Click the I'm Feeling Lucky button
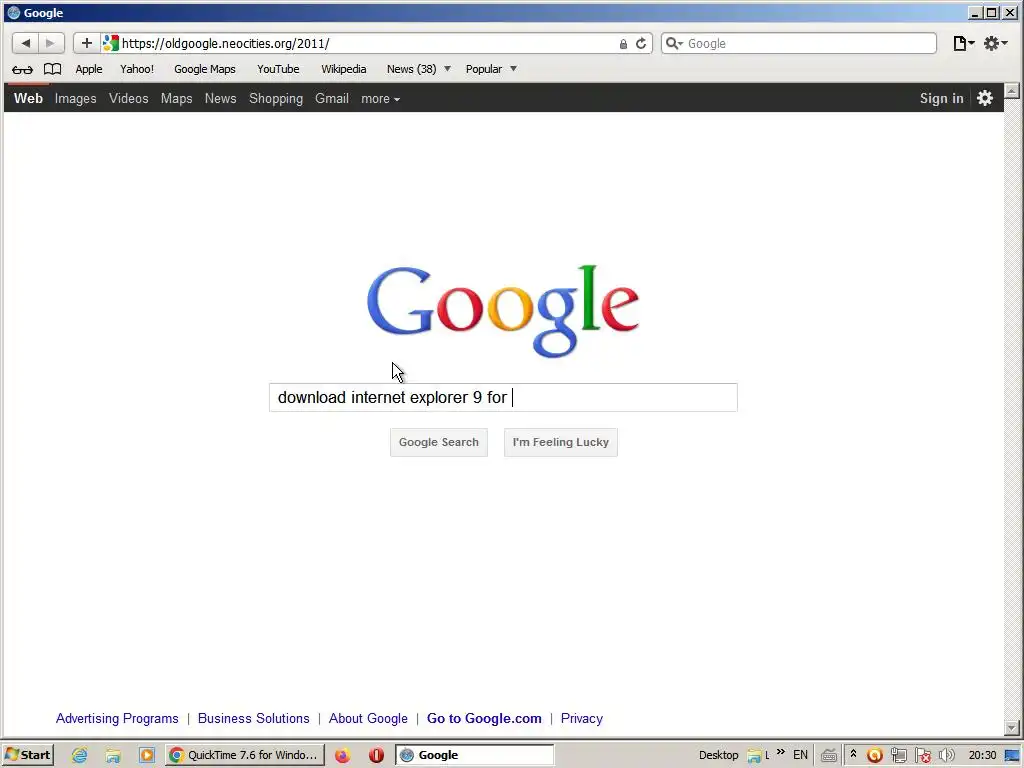 [x=560, y=442]
